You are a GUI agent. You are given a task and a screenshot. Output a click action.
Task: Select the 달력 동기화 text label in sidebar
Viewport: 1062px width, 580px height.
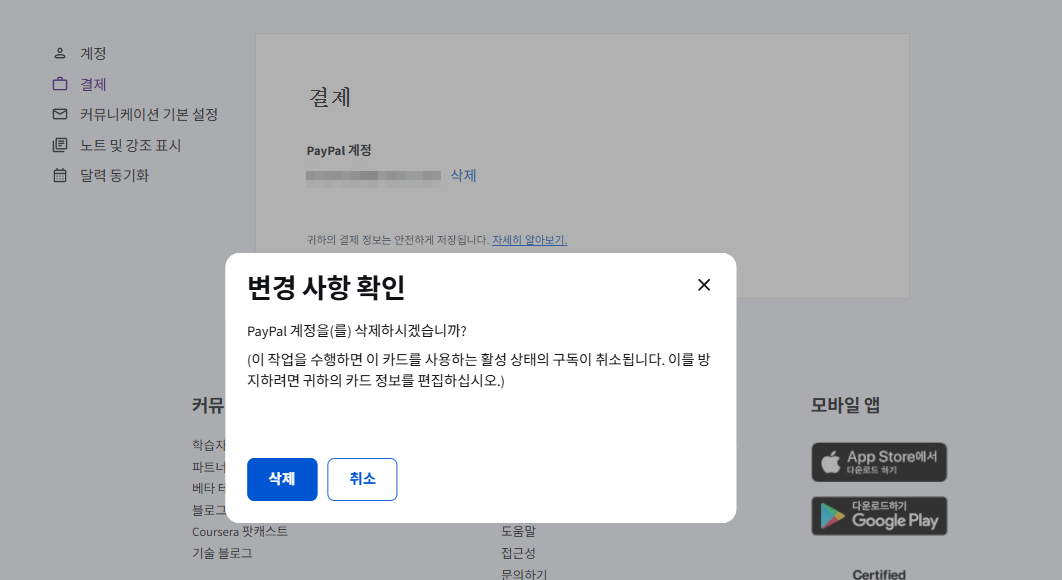point(114,175)
